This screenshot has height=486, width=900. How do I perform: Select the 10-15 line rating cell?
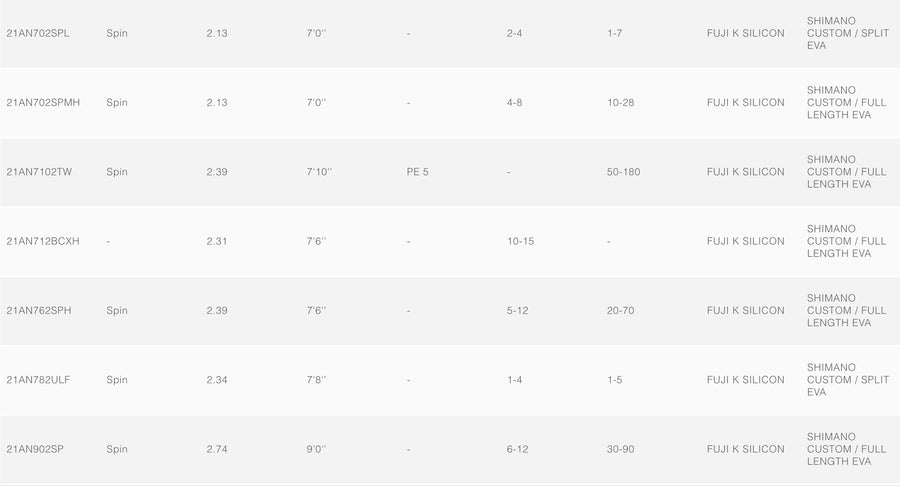click(x=520, y=241)
